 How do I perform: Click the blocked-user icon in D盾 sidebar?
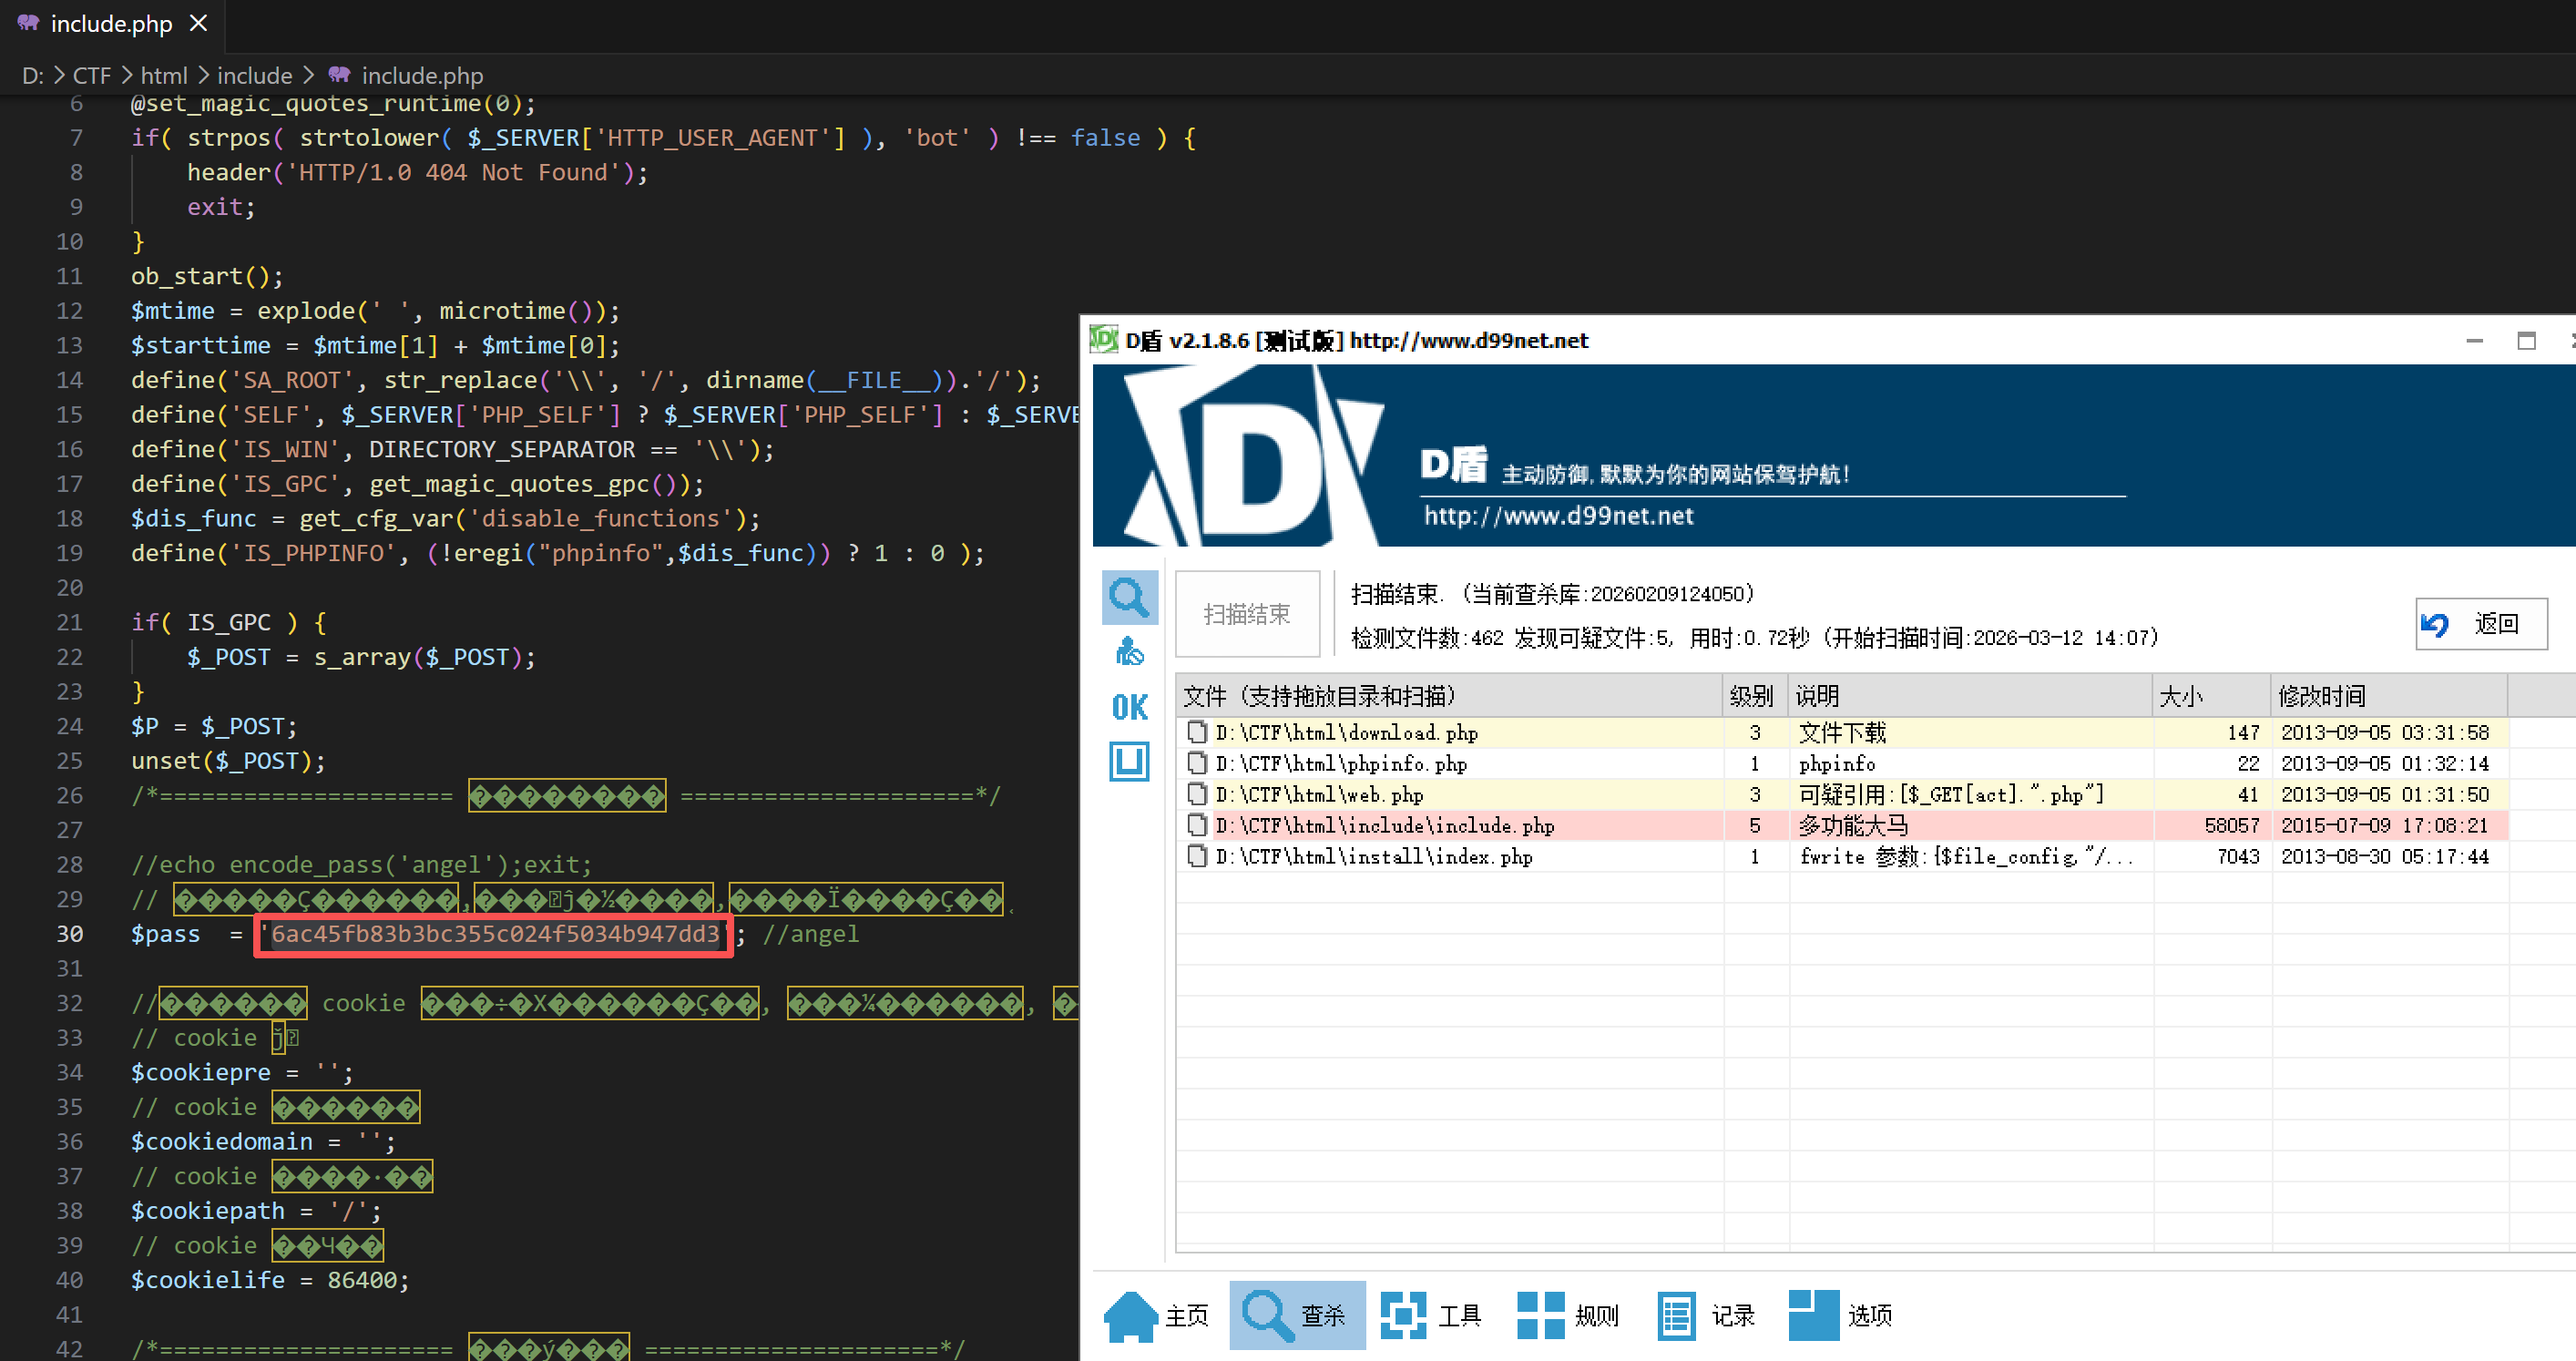point(1129,652)
